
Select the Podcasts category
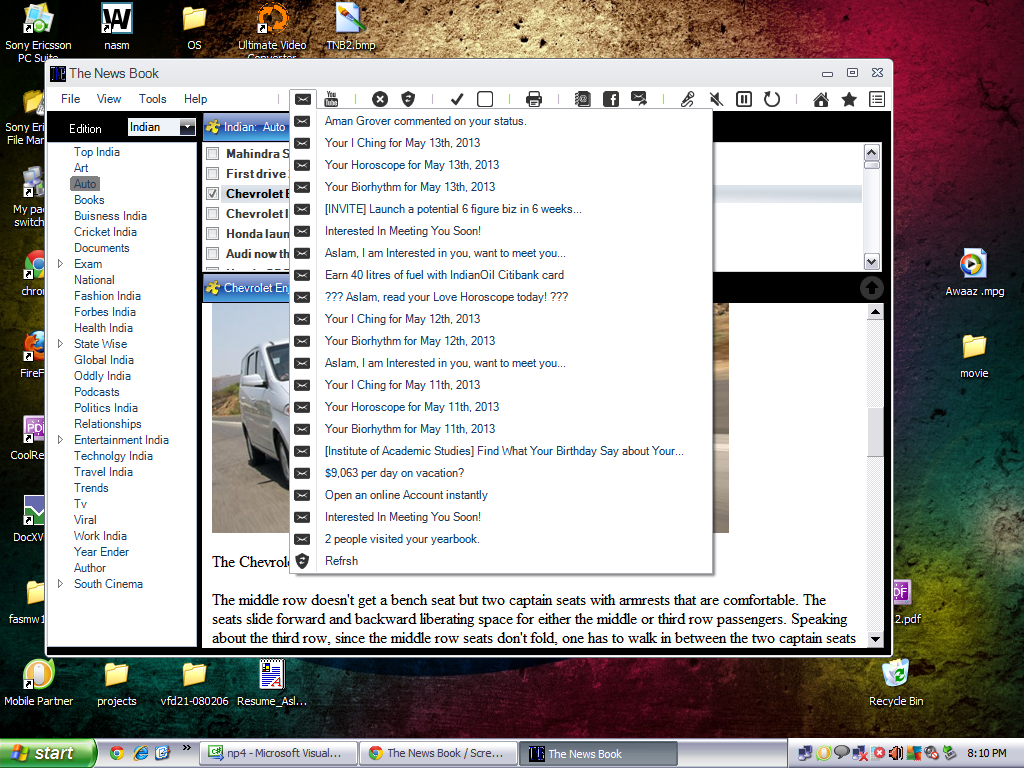97,392
